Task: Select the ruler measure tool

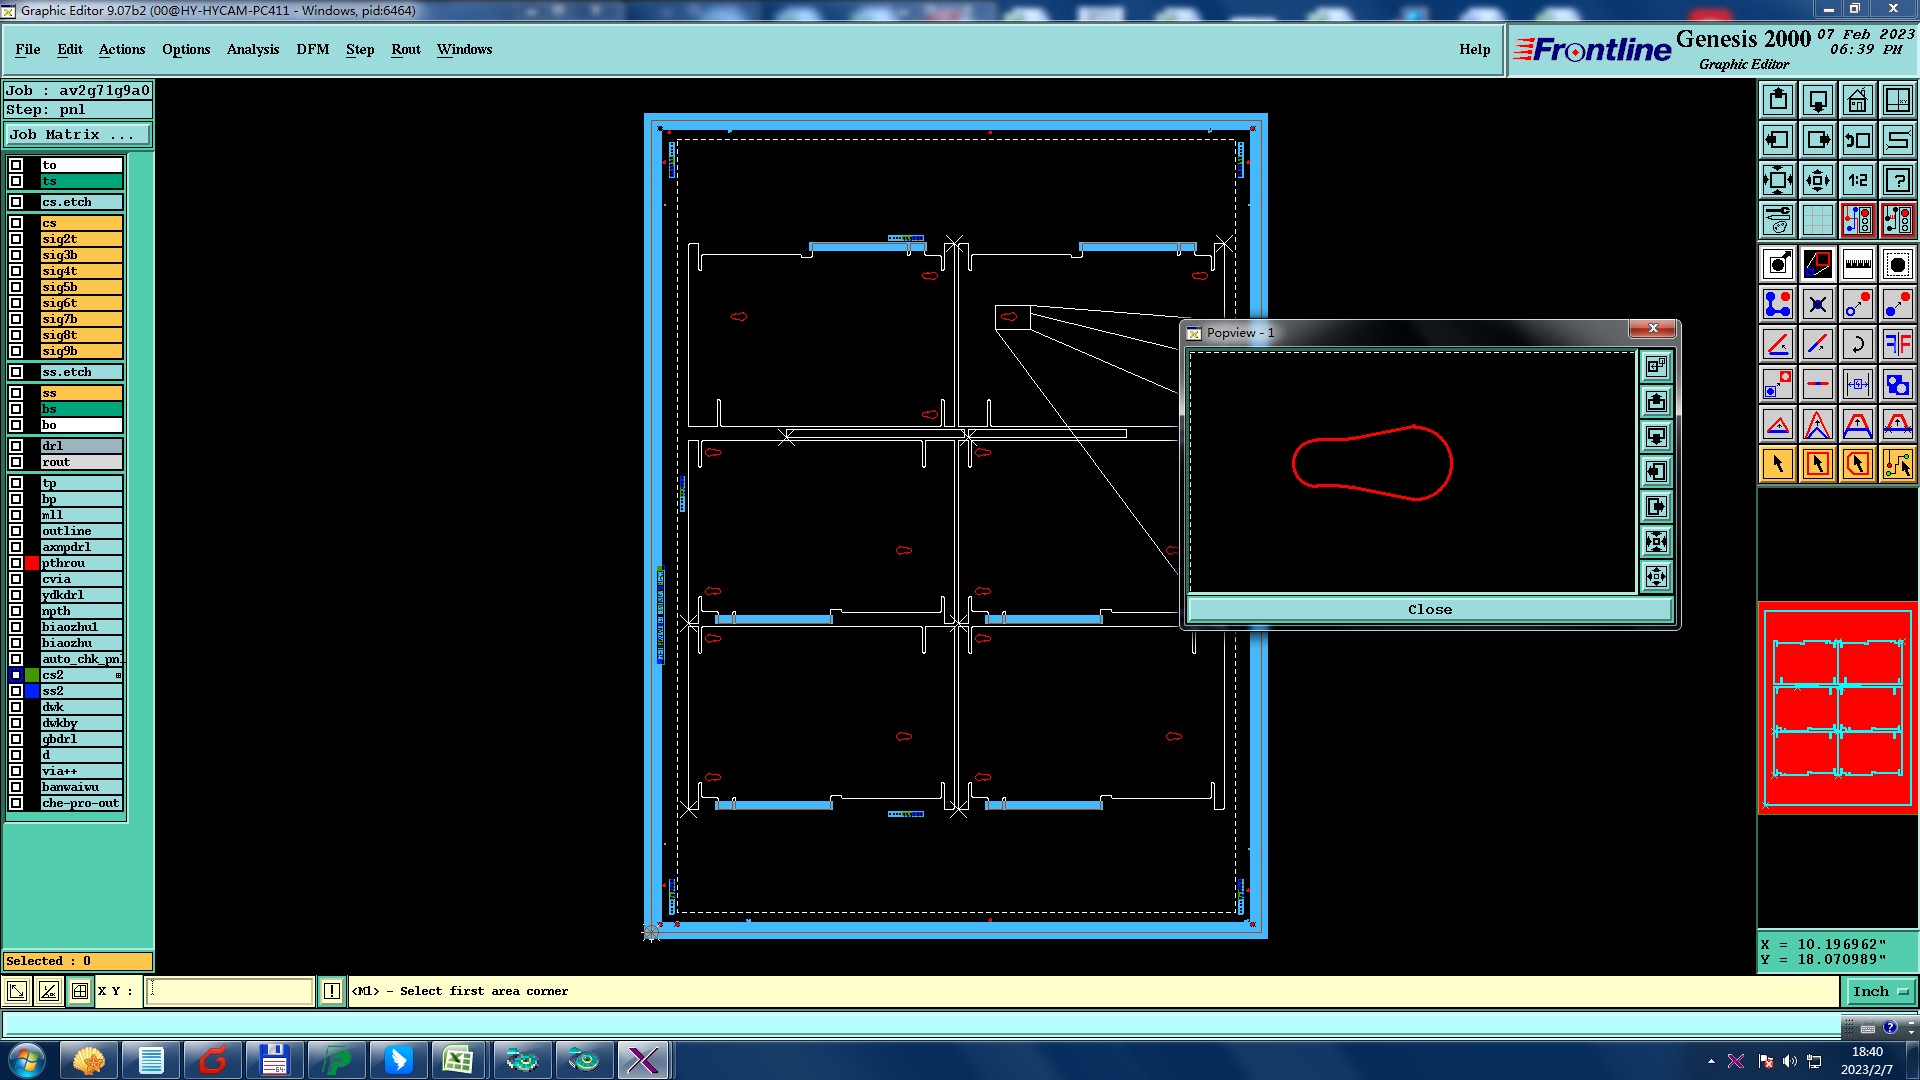Action: (x=1857, y=264)
